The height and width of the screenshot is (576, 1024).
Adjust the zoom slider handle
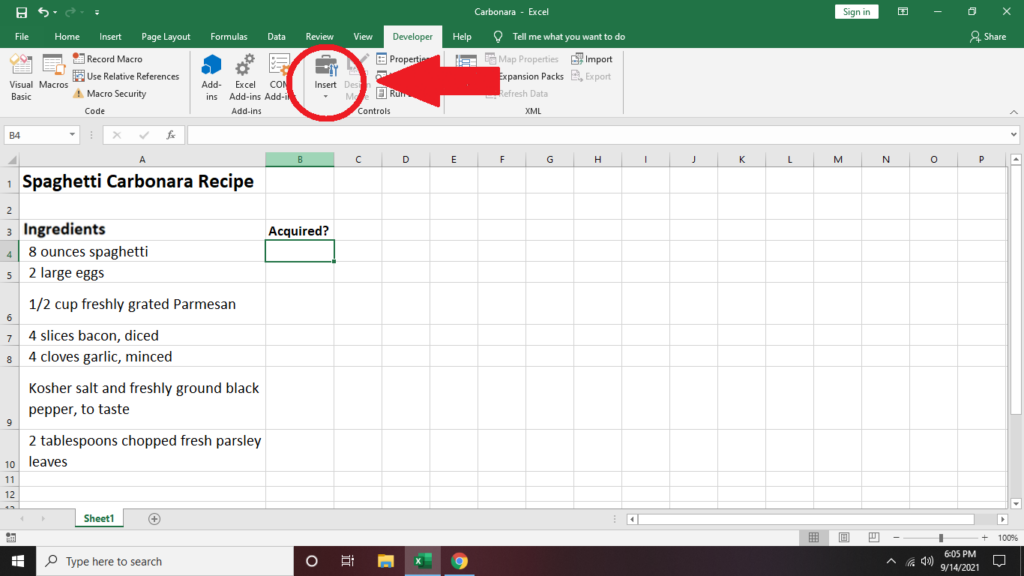(941, 538)
